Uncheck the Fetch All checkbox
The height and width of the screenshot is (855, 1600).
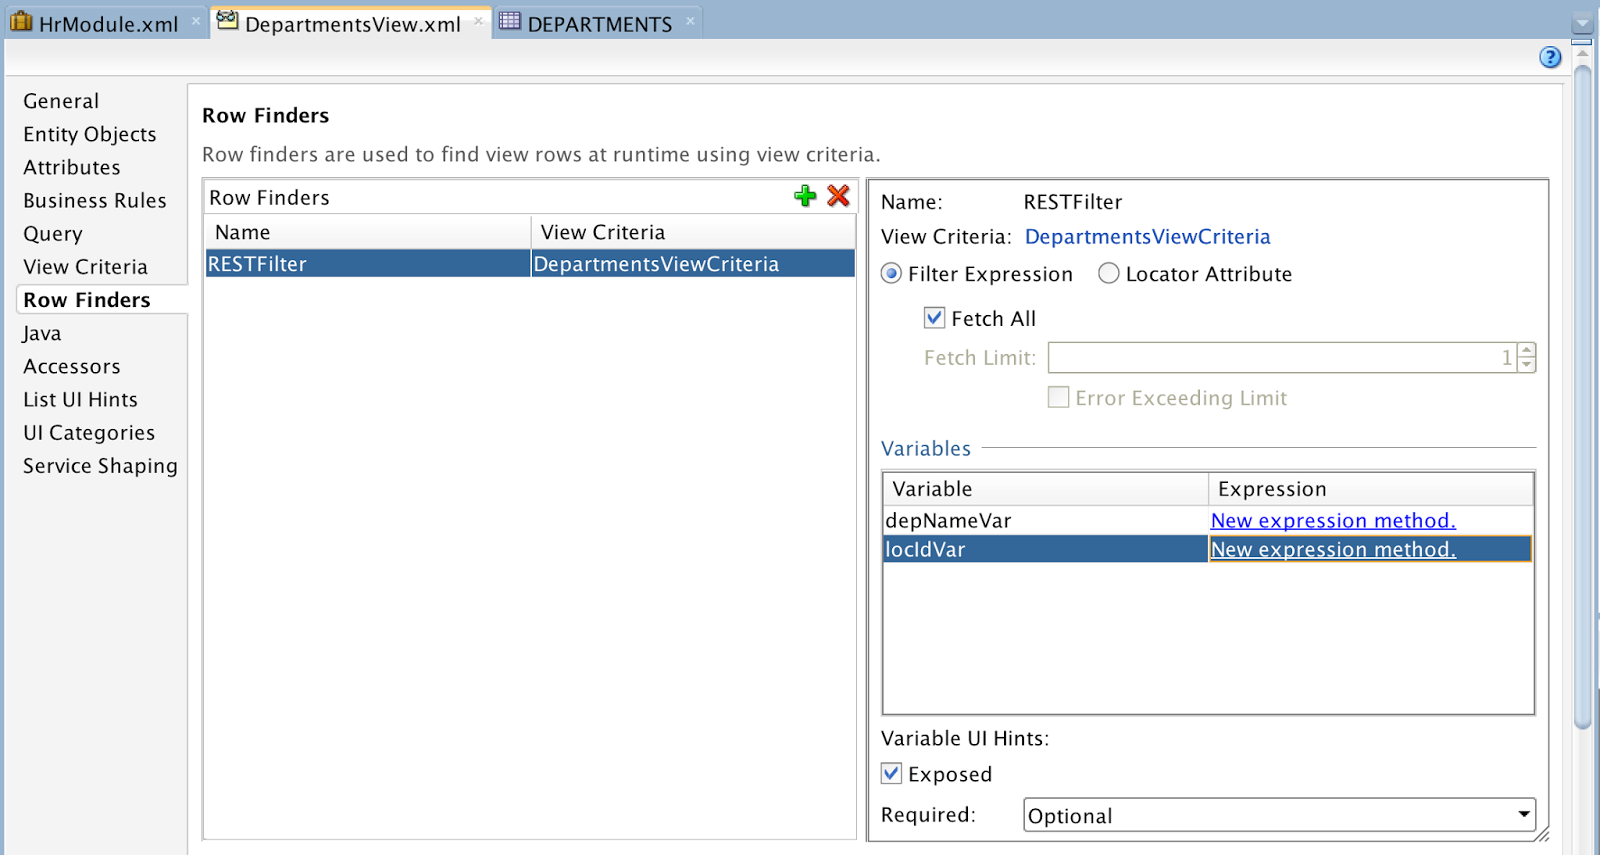pos(934,318)
